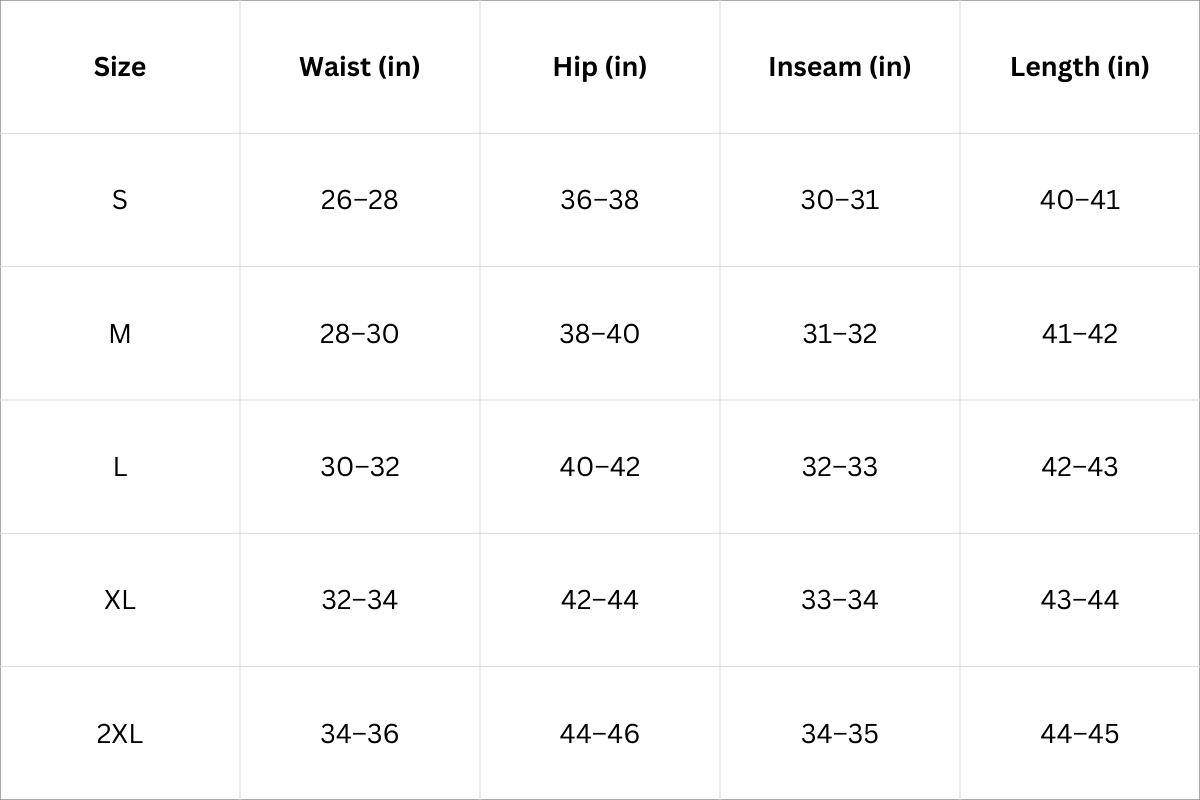1200x800 pixels.
Task: Select the Hip (in) header cell
Action: click(x=600, y=67)
